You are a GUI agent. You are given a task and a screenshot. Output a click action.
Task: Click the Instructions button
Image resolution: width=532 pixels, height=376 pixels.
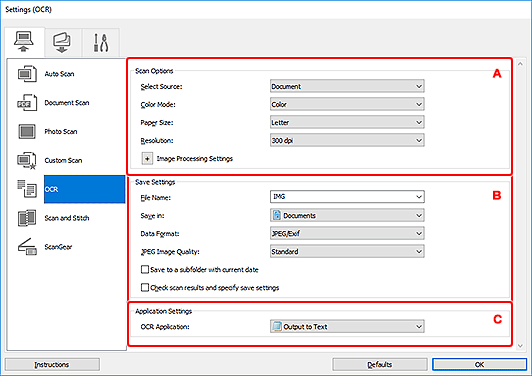click(52, 364)
